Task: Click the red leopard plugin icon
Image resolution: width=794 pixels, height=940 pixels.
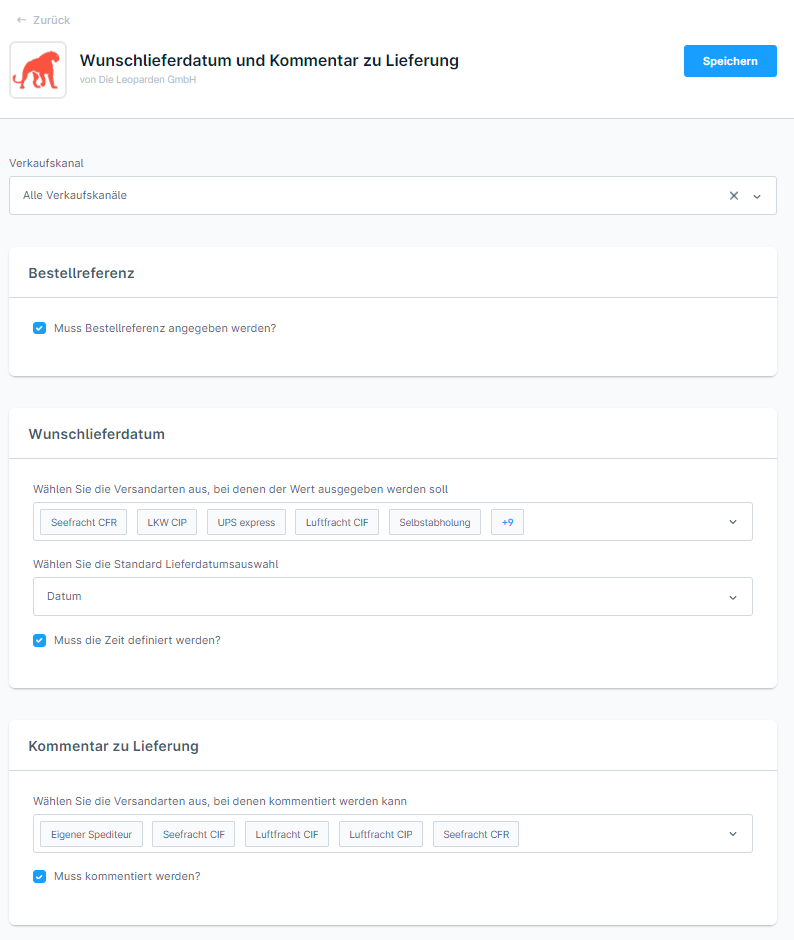Action: click(x=38, y=70)
